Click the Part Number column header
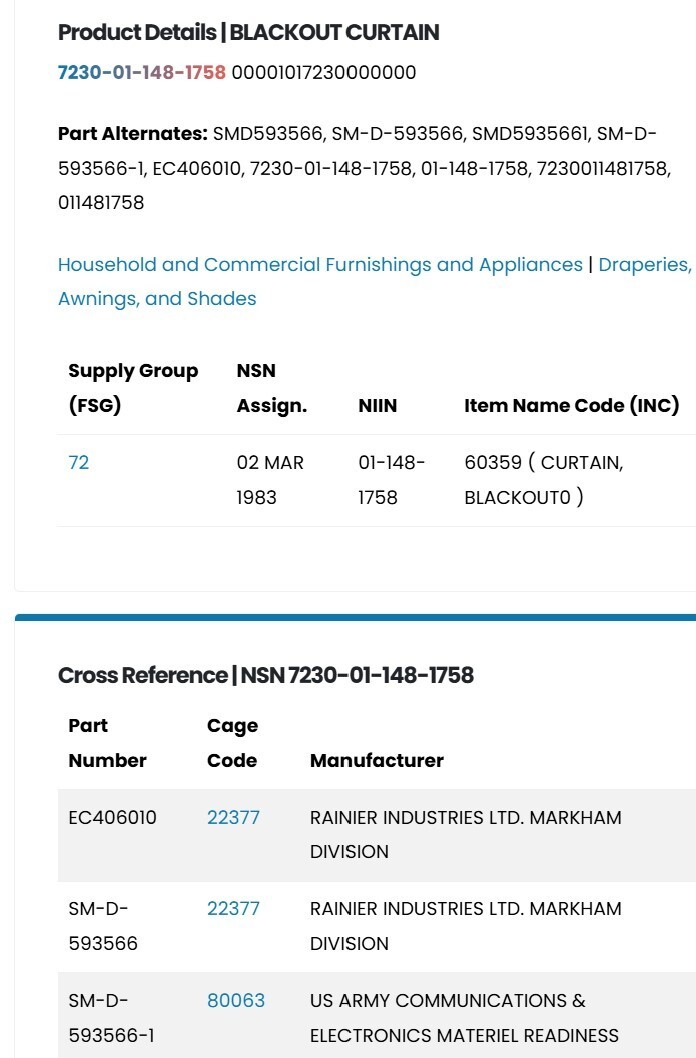 point(108,743)
